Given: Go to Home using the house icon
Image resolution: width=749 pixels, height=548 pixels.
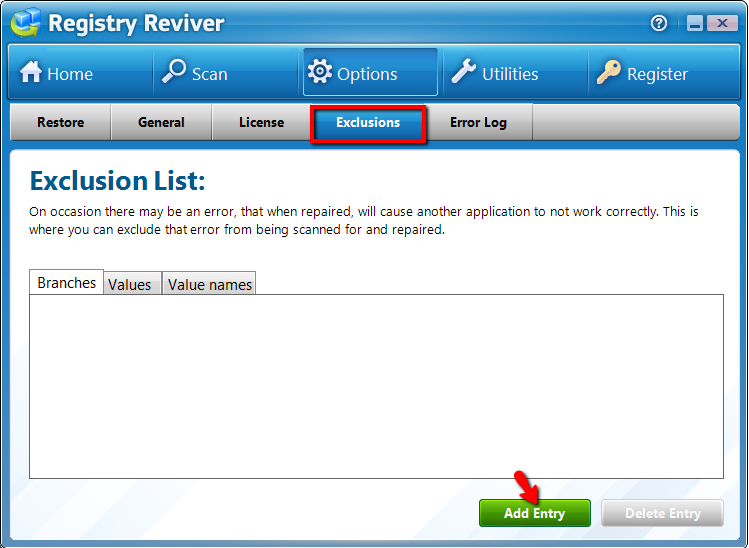Looking at the screenshot, I should coord(32,73).
